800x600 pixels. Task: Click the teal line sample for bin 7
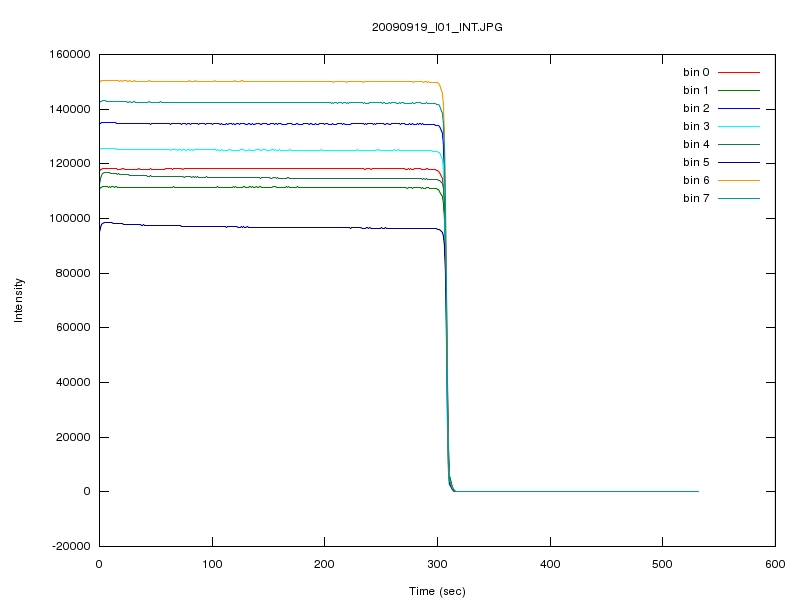(739, 198)
